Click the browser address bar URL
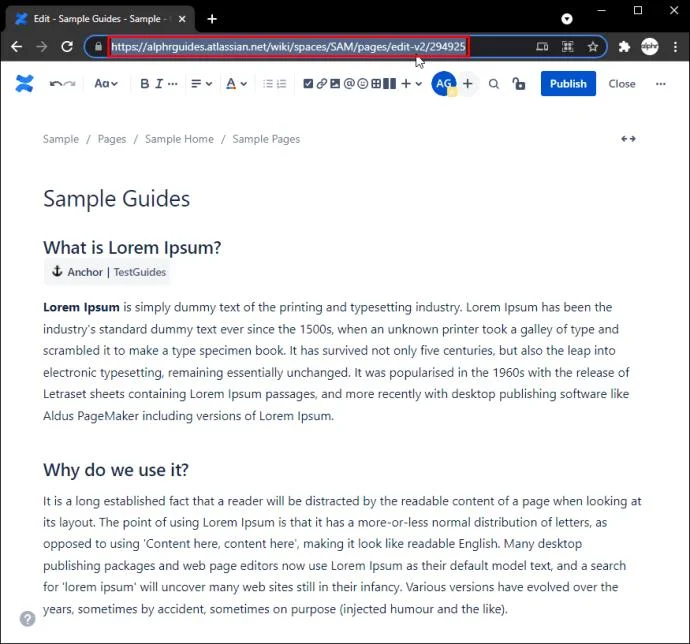 pyautogui.click(x=288, y=46)
